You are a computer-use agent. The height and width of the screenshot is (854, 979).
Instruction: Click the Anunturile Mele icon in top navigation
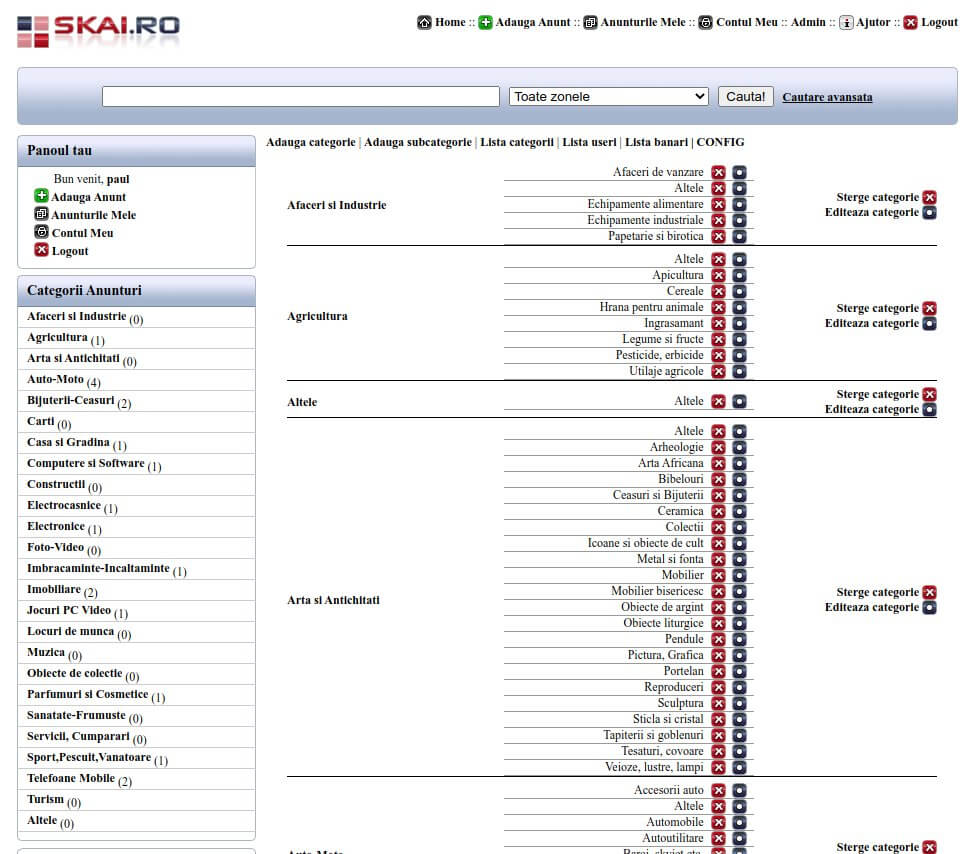tap(590, 22)
